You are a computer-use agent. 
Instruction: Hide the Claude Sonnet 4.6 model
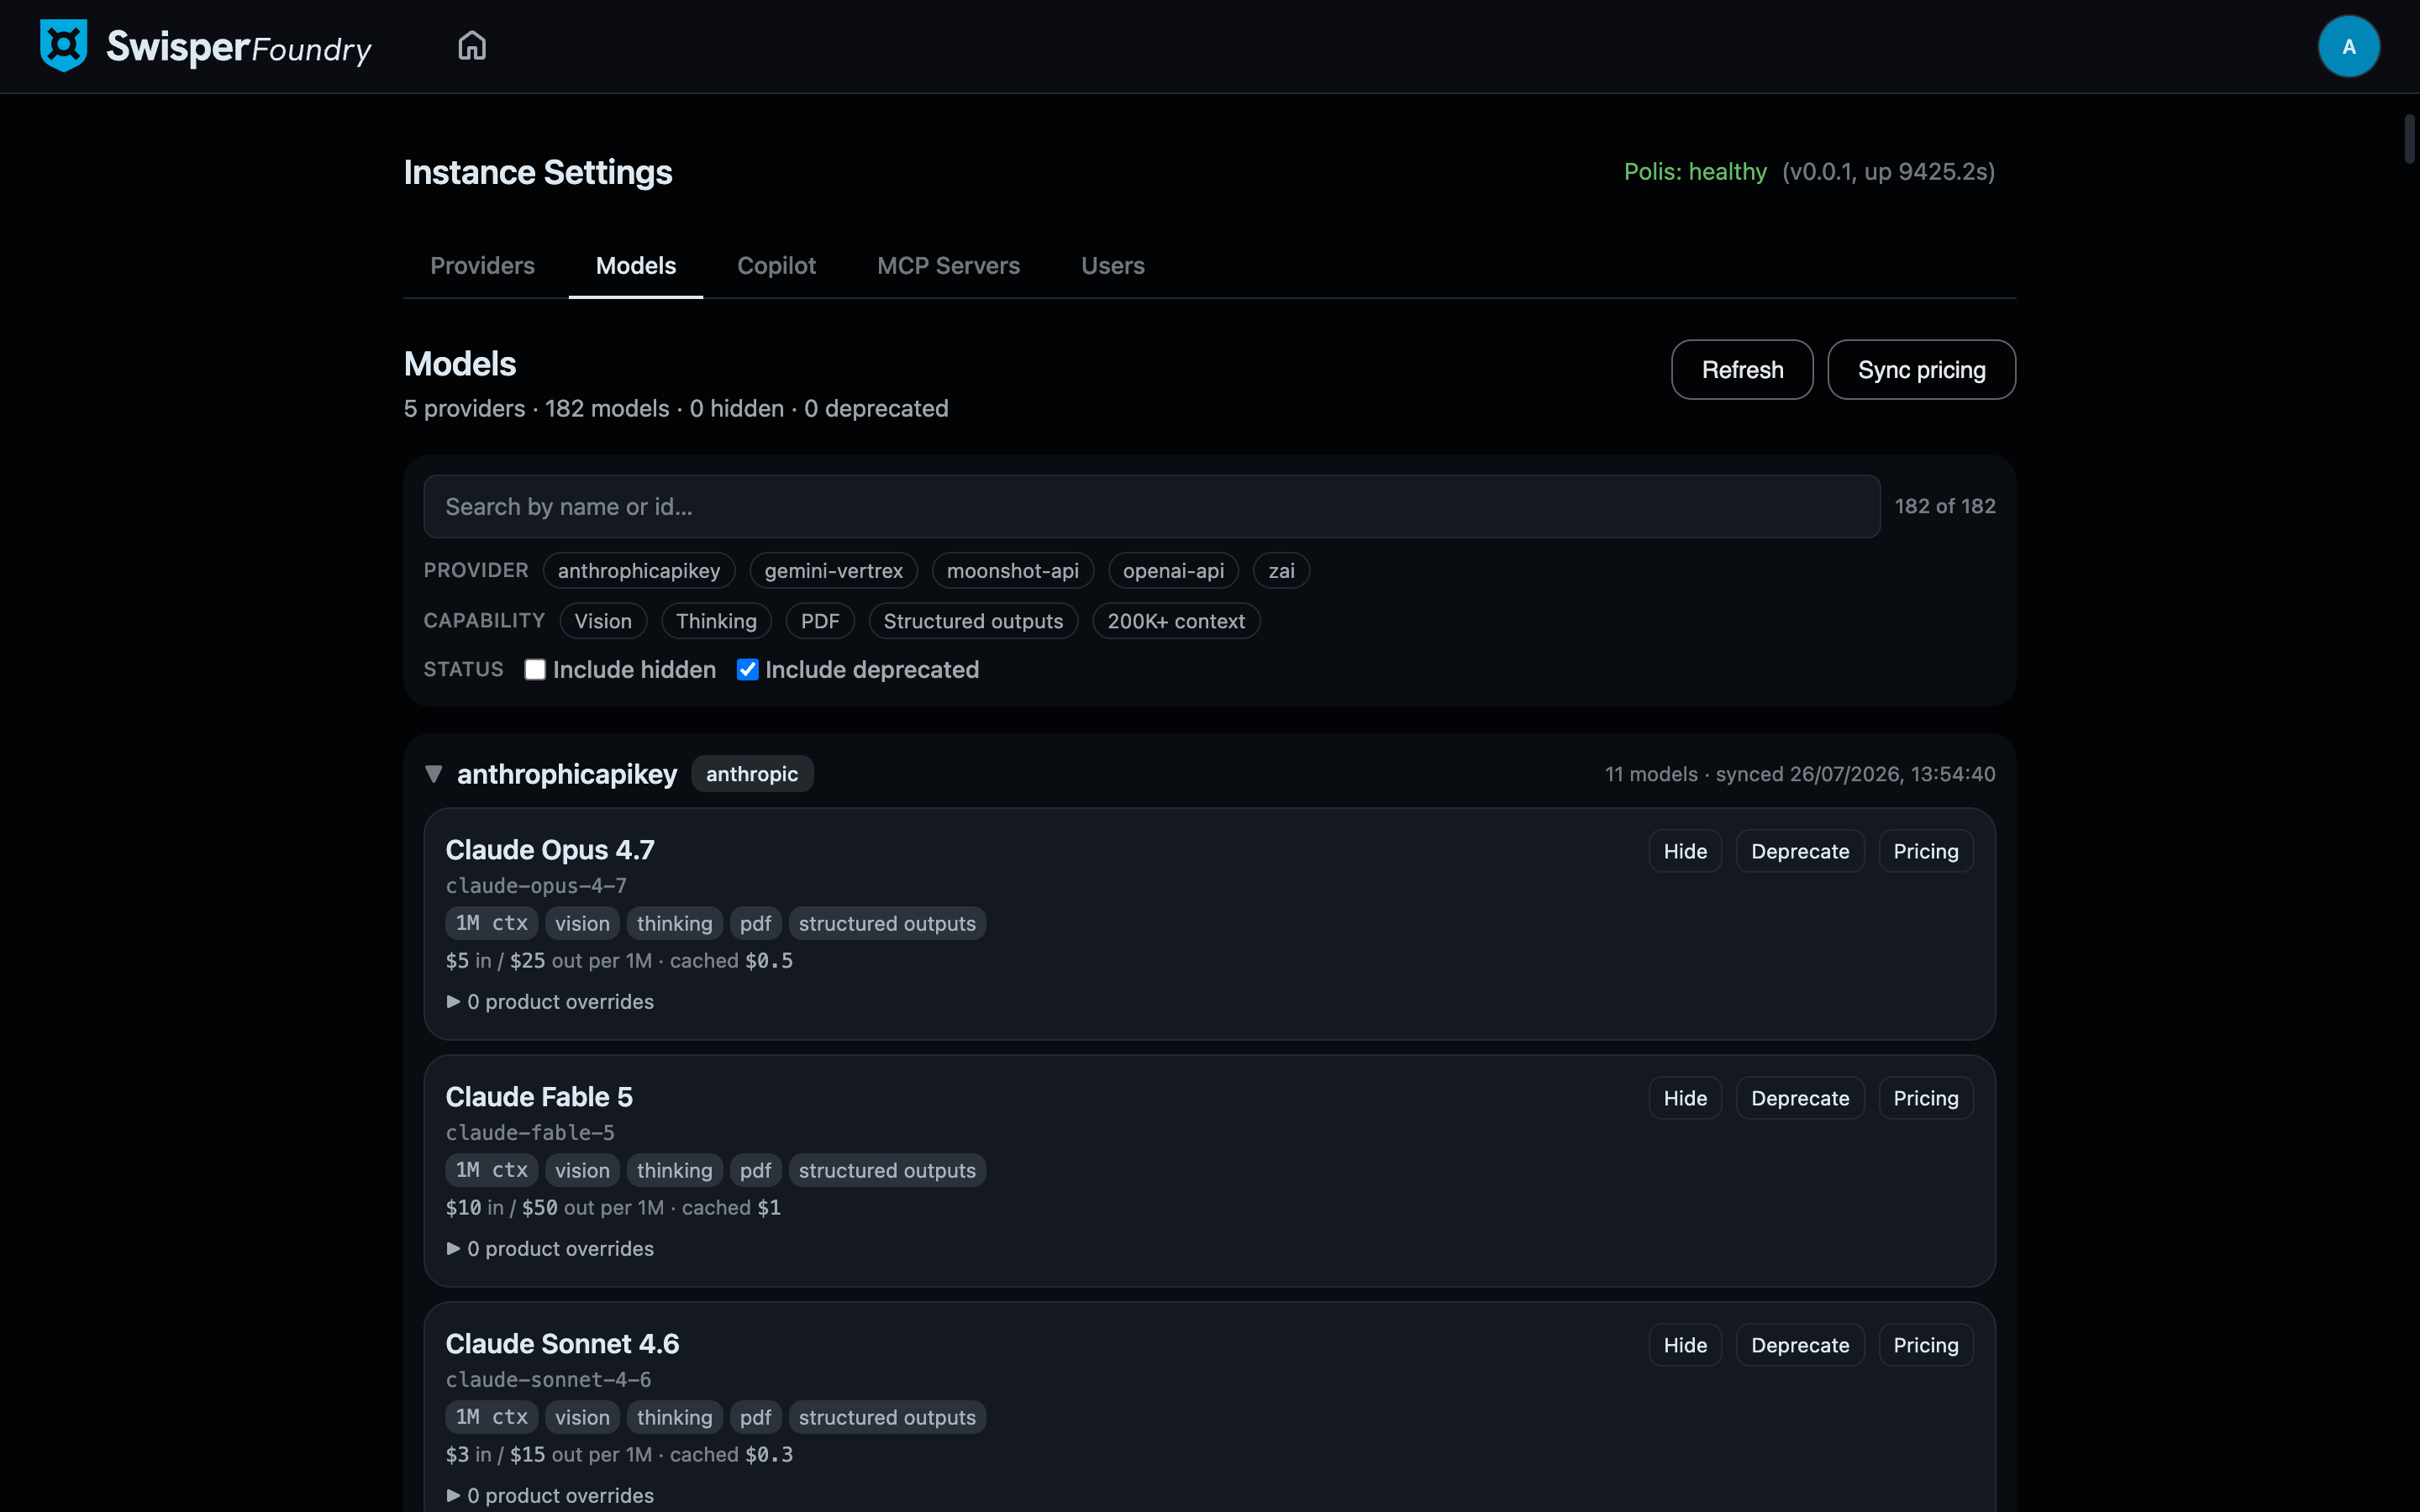click(x=1685, y=1345)
